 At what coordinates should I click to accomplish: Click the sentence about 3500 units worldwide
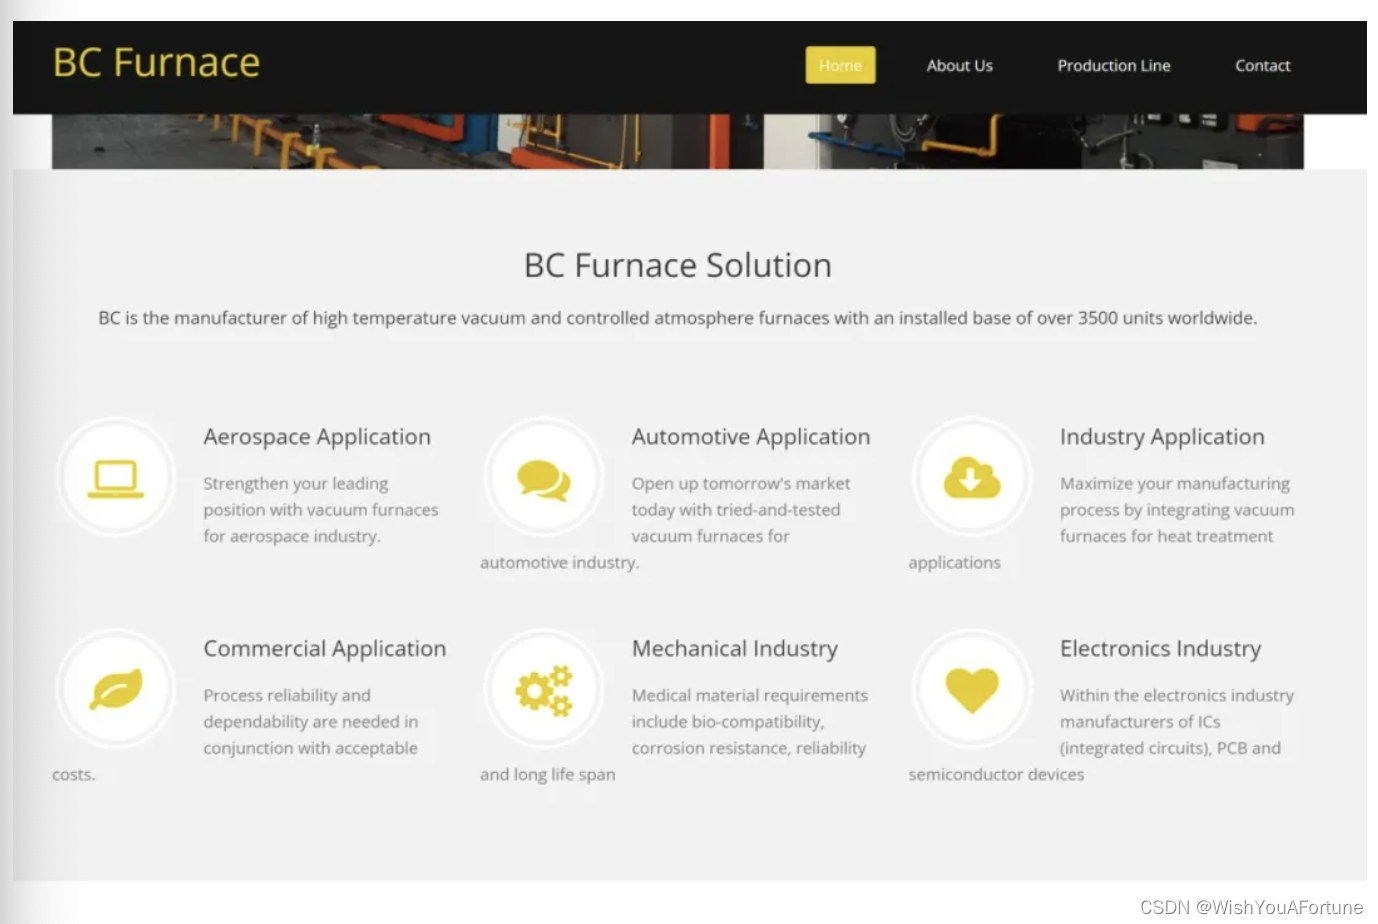(678, 318)
